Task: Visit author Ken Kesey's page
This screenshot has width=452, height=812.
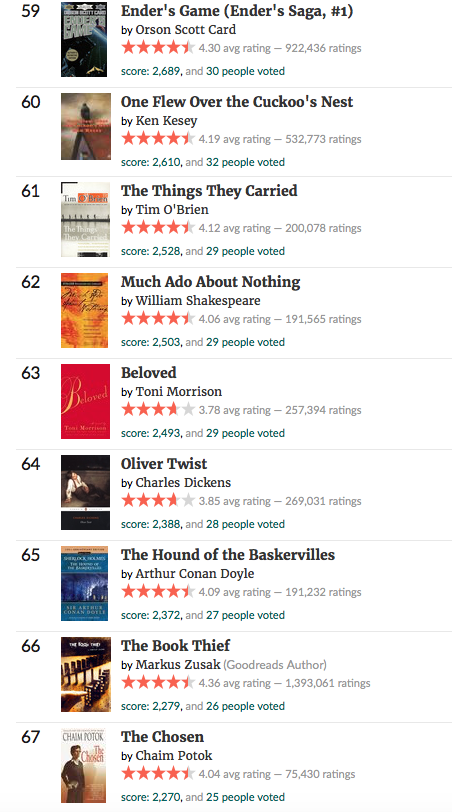Action: [166, 121]
